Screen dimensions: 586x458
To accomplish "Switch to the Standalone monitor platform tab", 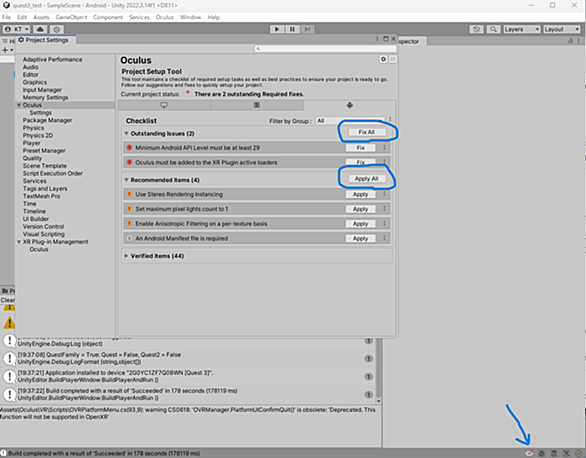I will coord(164,105).
